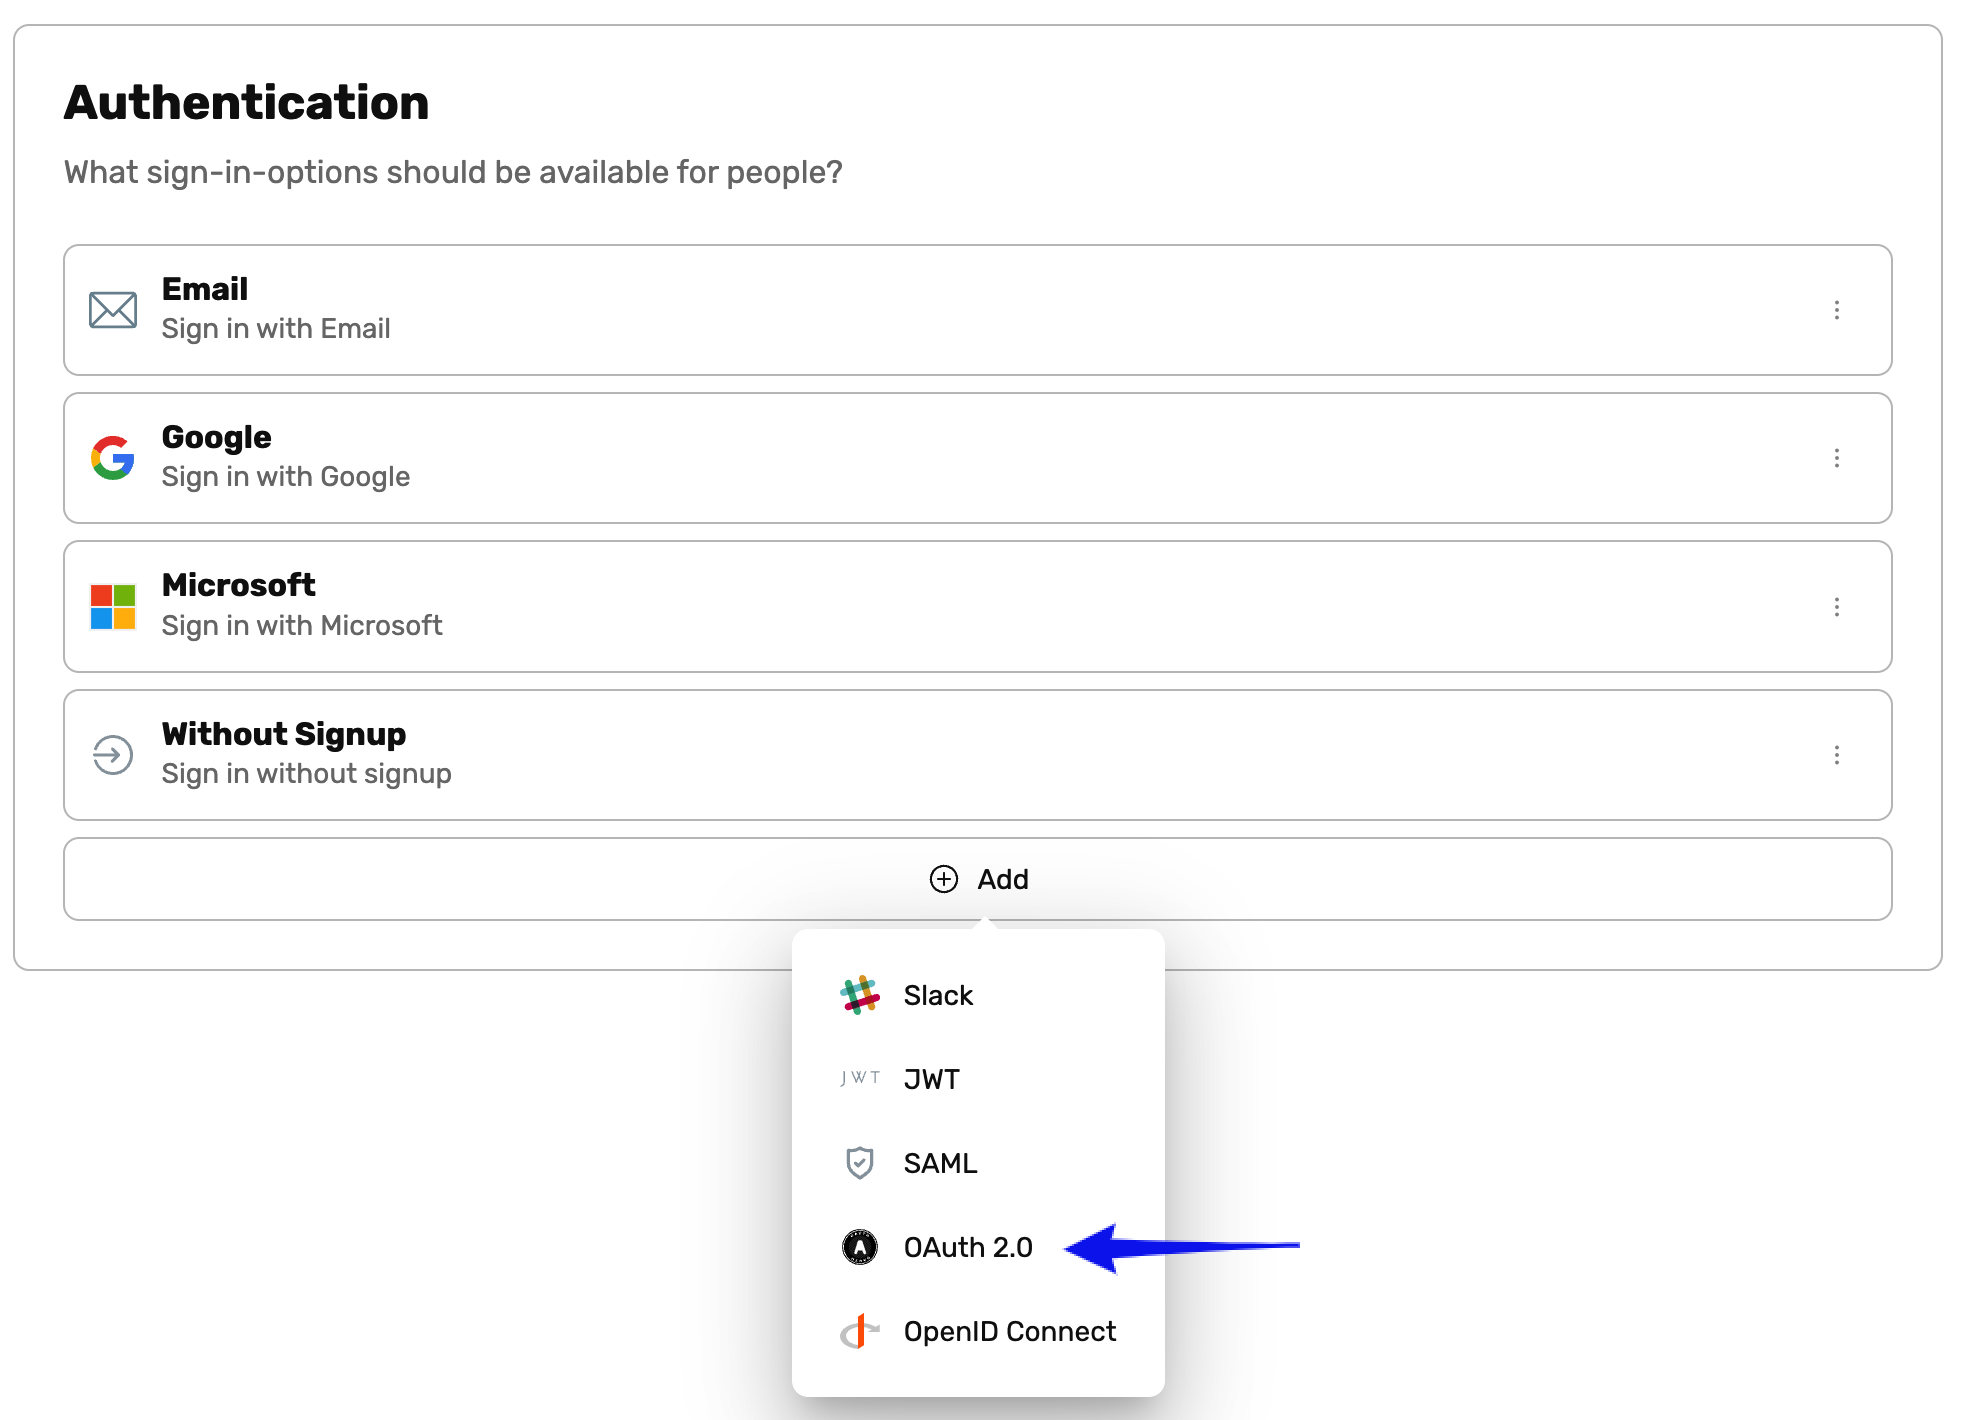Open the kebab menu on the Without Signup row
The width and height of the screenshot is (1978, 1420).
click(1838, 755)
